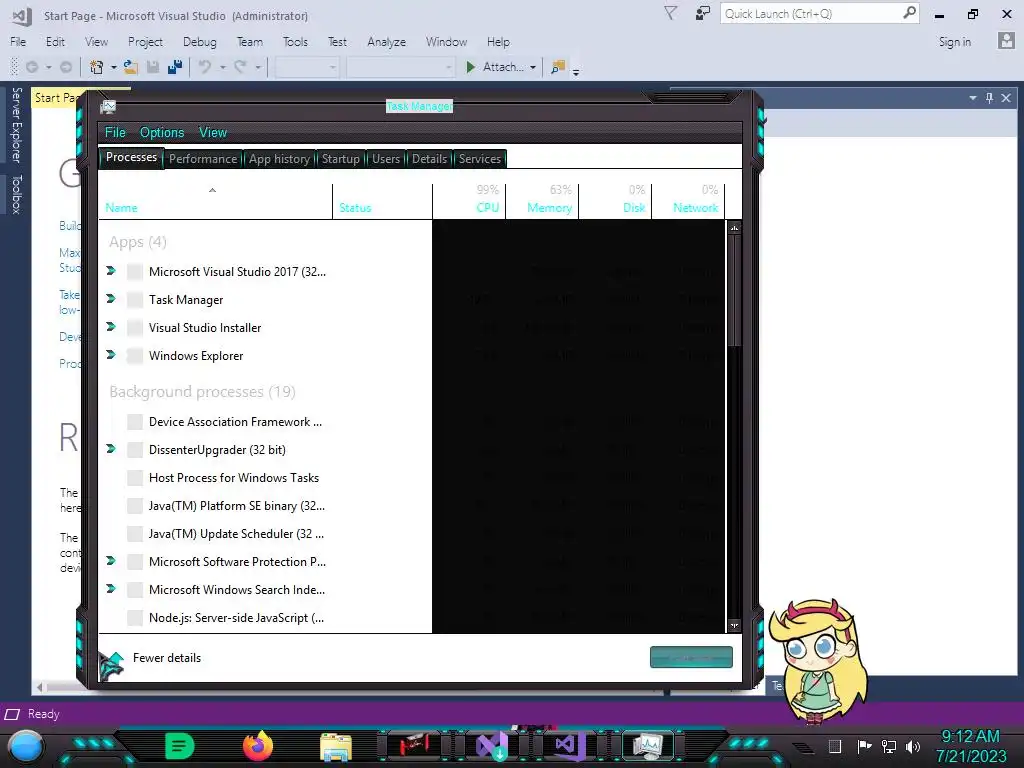The width and height of the screenshot is (1024, 768).
Task: Open the Attach button dropdown arrow
Action: 533,67
